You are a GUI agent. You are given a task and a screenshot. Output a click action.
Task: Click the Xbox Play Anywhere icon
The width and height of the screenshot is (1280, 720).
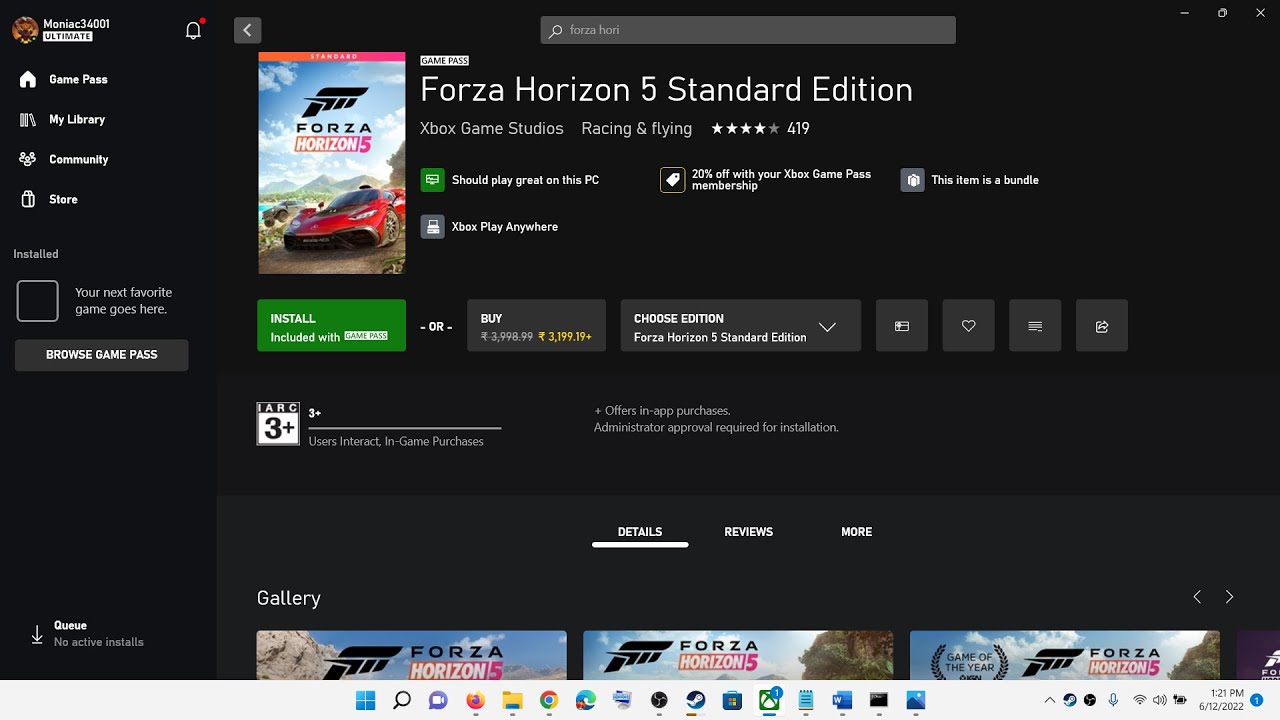432,227
